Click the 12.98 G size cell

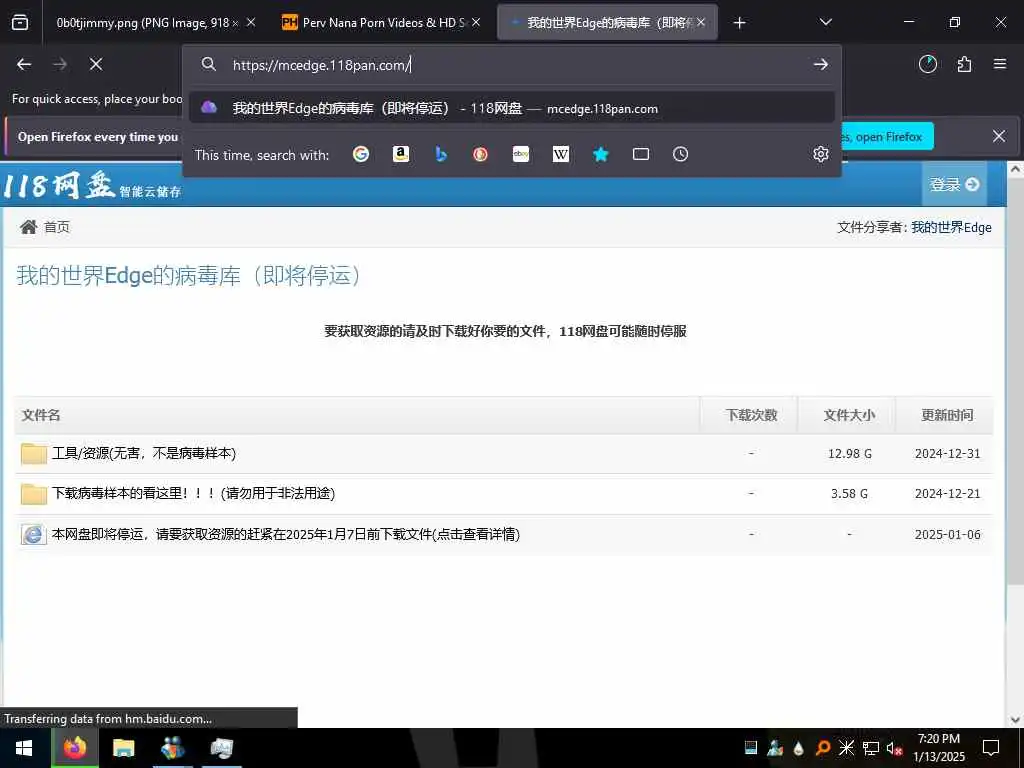[x=850, y=453]
